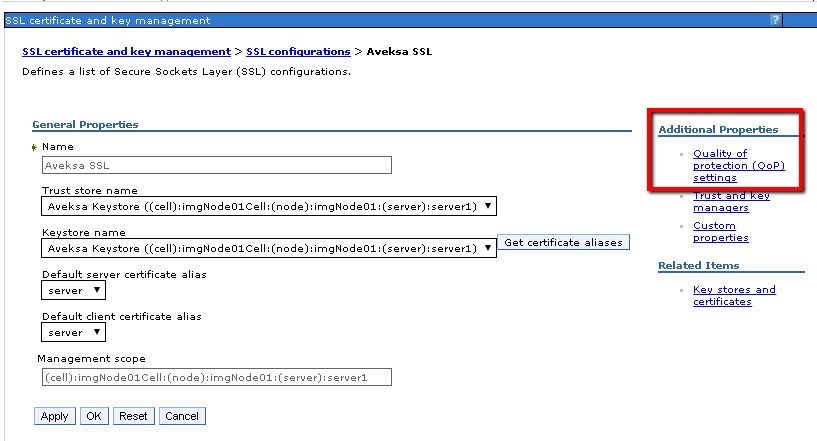817x441 pixels.
Task: Cancel the SSL configuration changes
Action: pos(182,416)
